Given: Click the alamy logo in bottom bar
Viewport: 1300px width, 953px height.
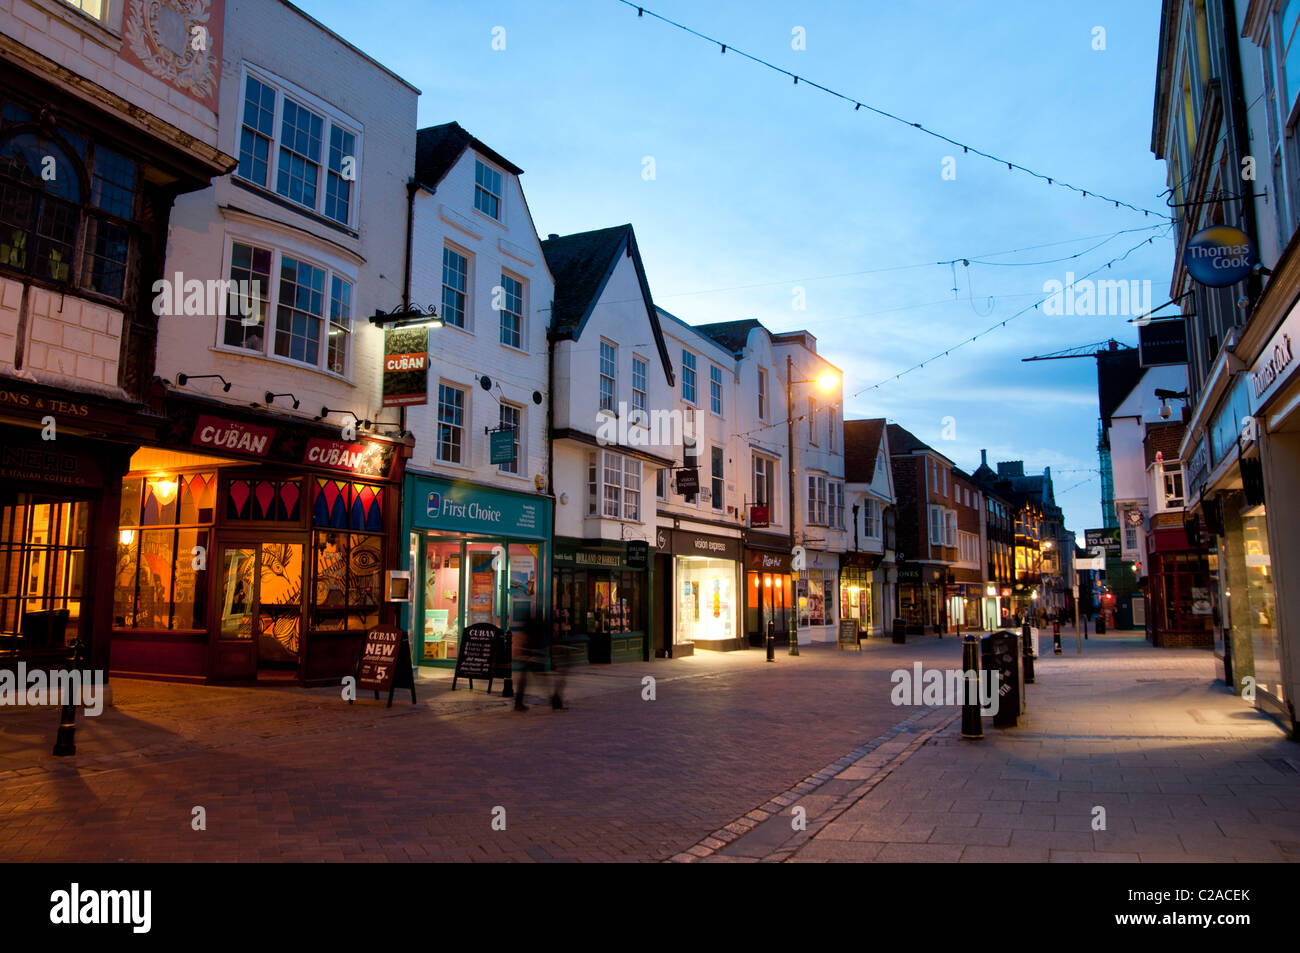Looking at the screenshot, I should click(x=101, y=908).
